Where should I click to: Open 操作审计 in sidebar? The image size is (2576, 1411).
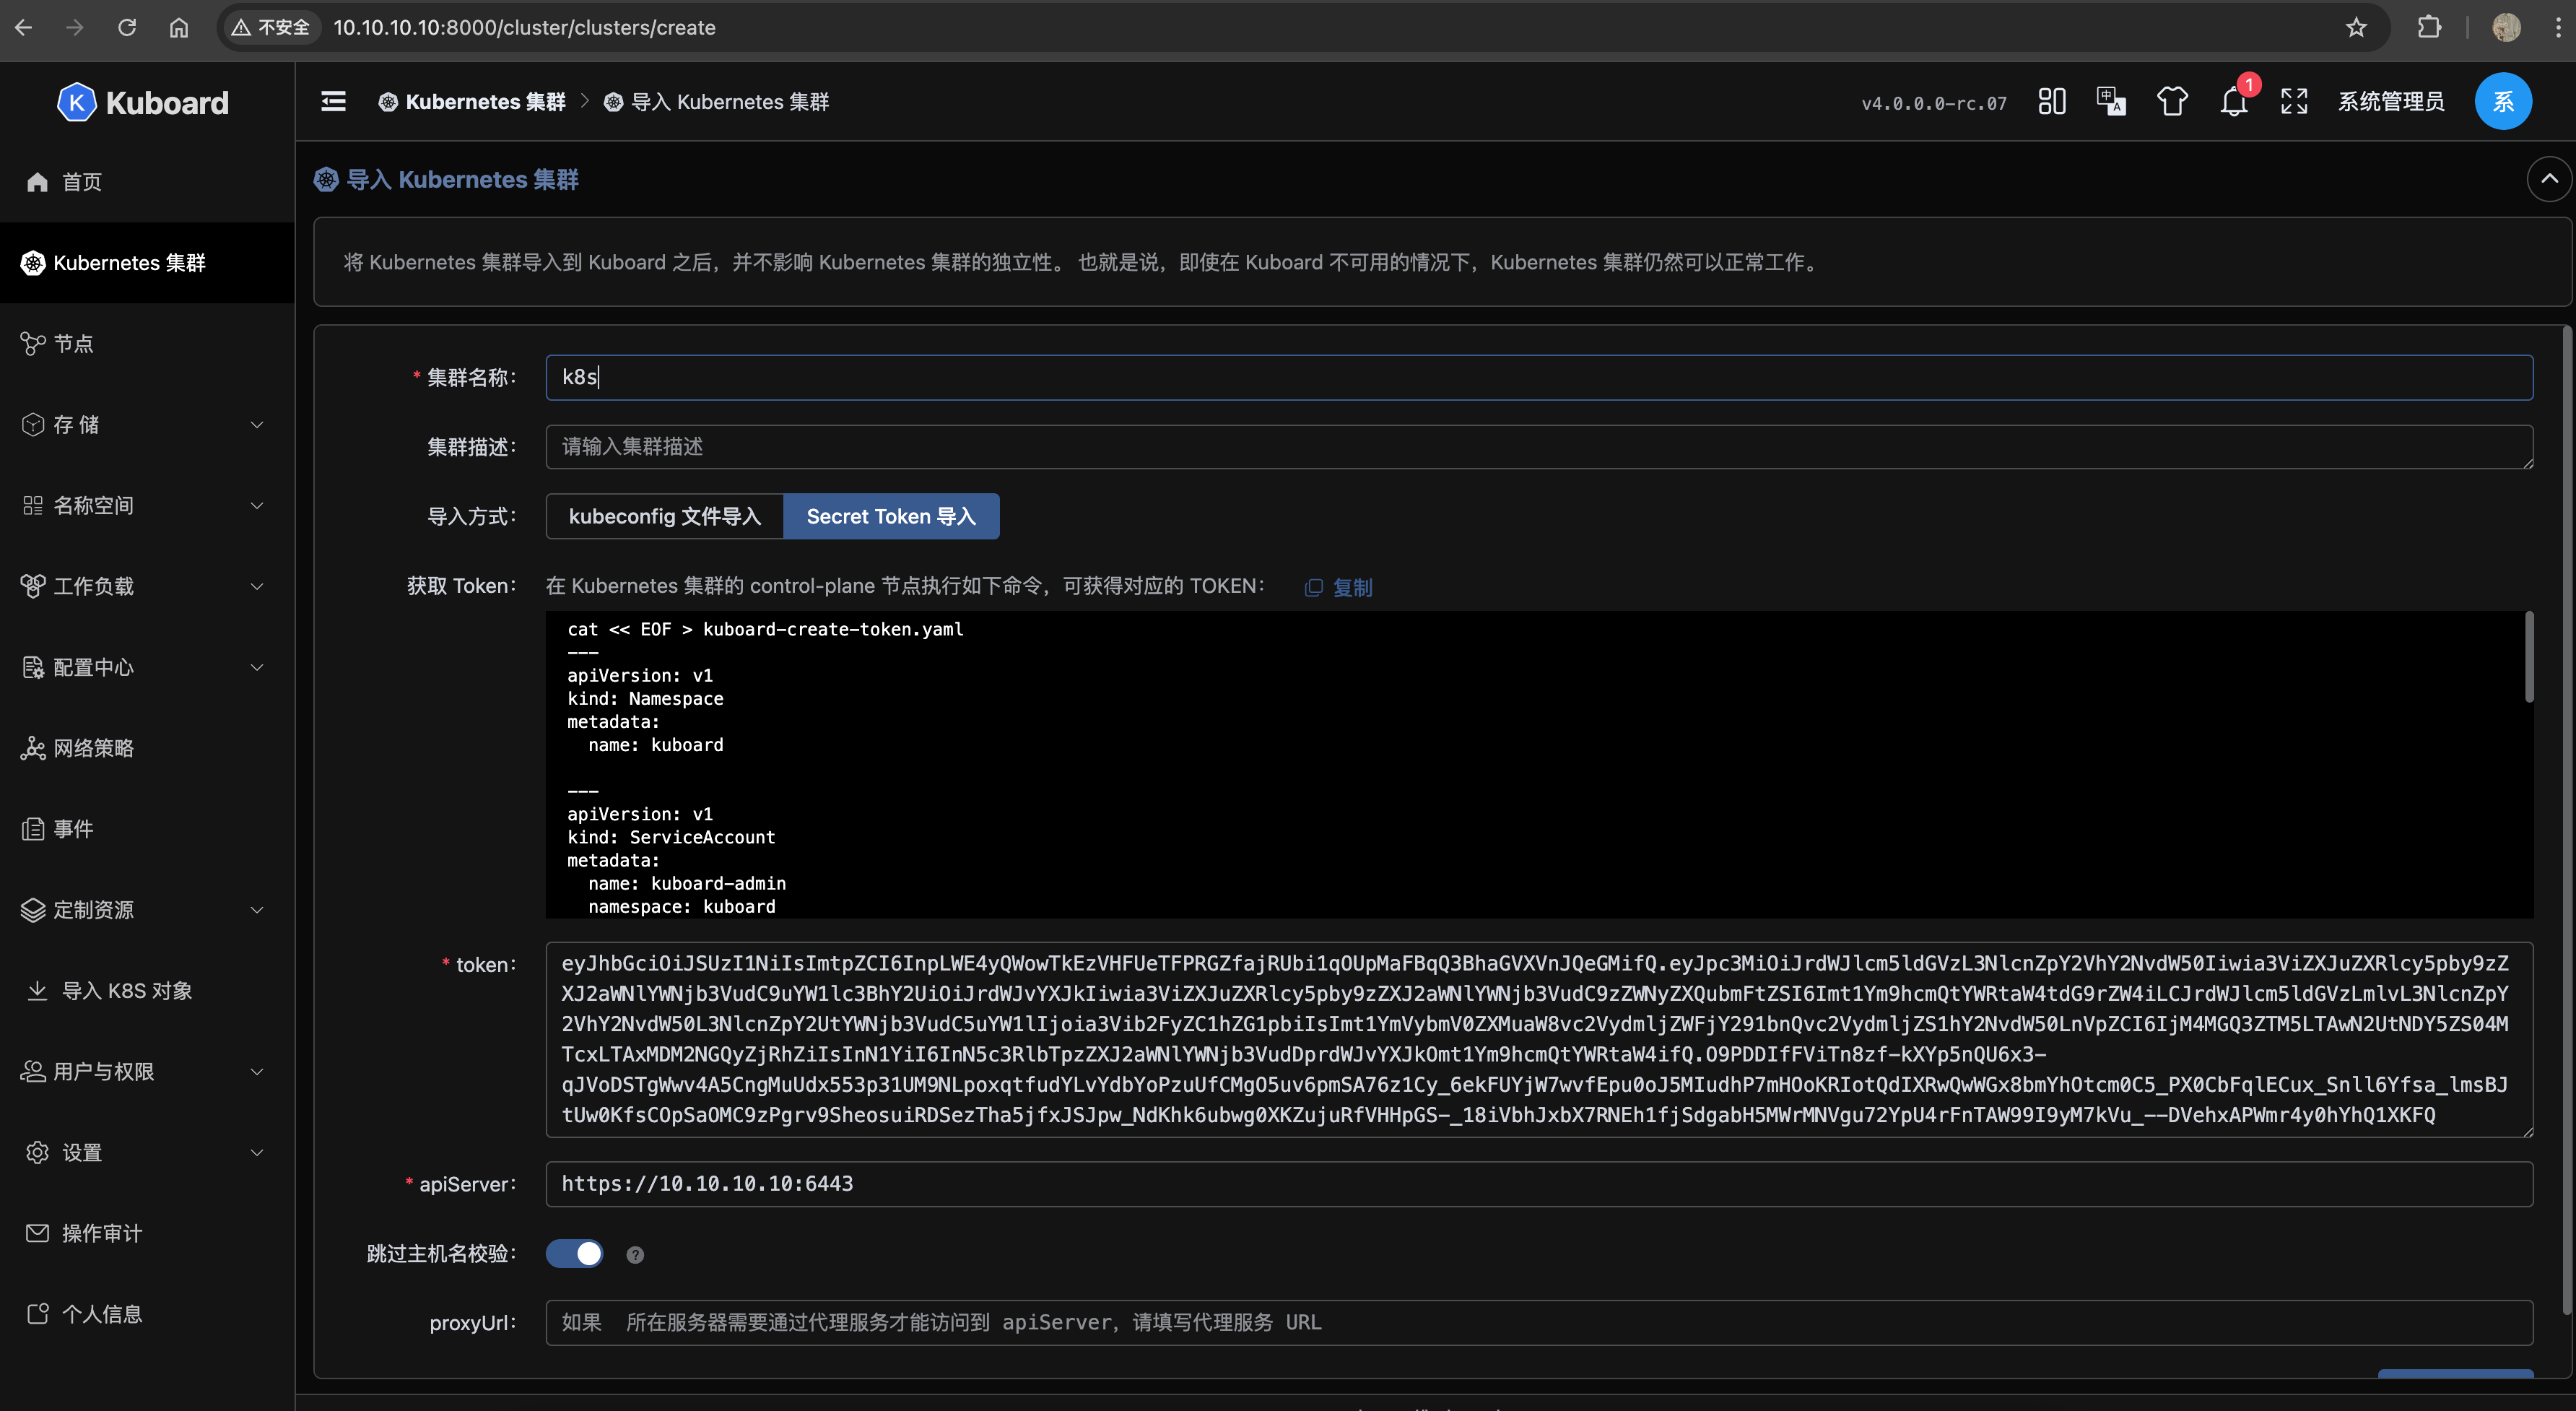point(147,1233)
